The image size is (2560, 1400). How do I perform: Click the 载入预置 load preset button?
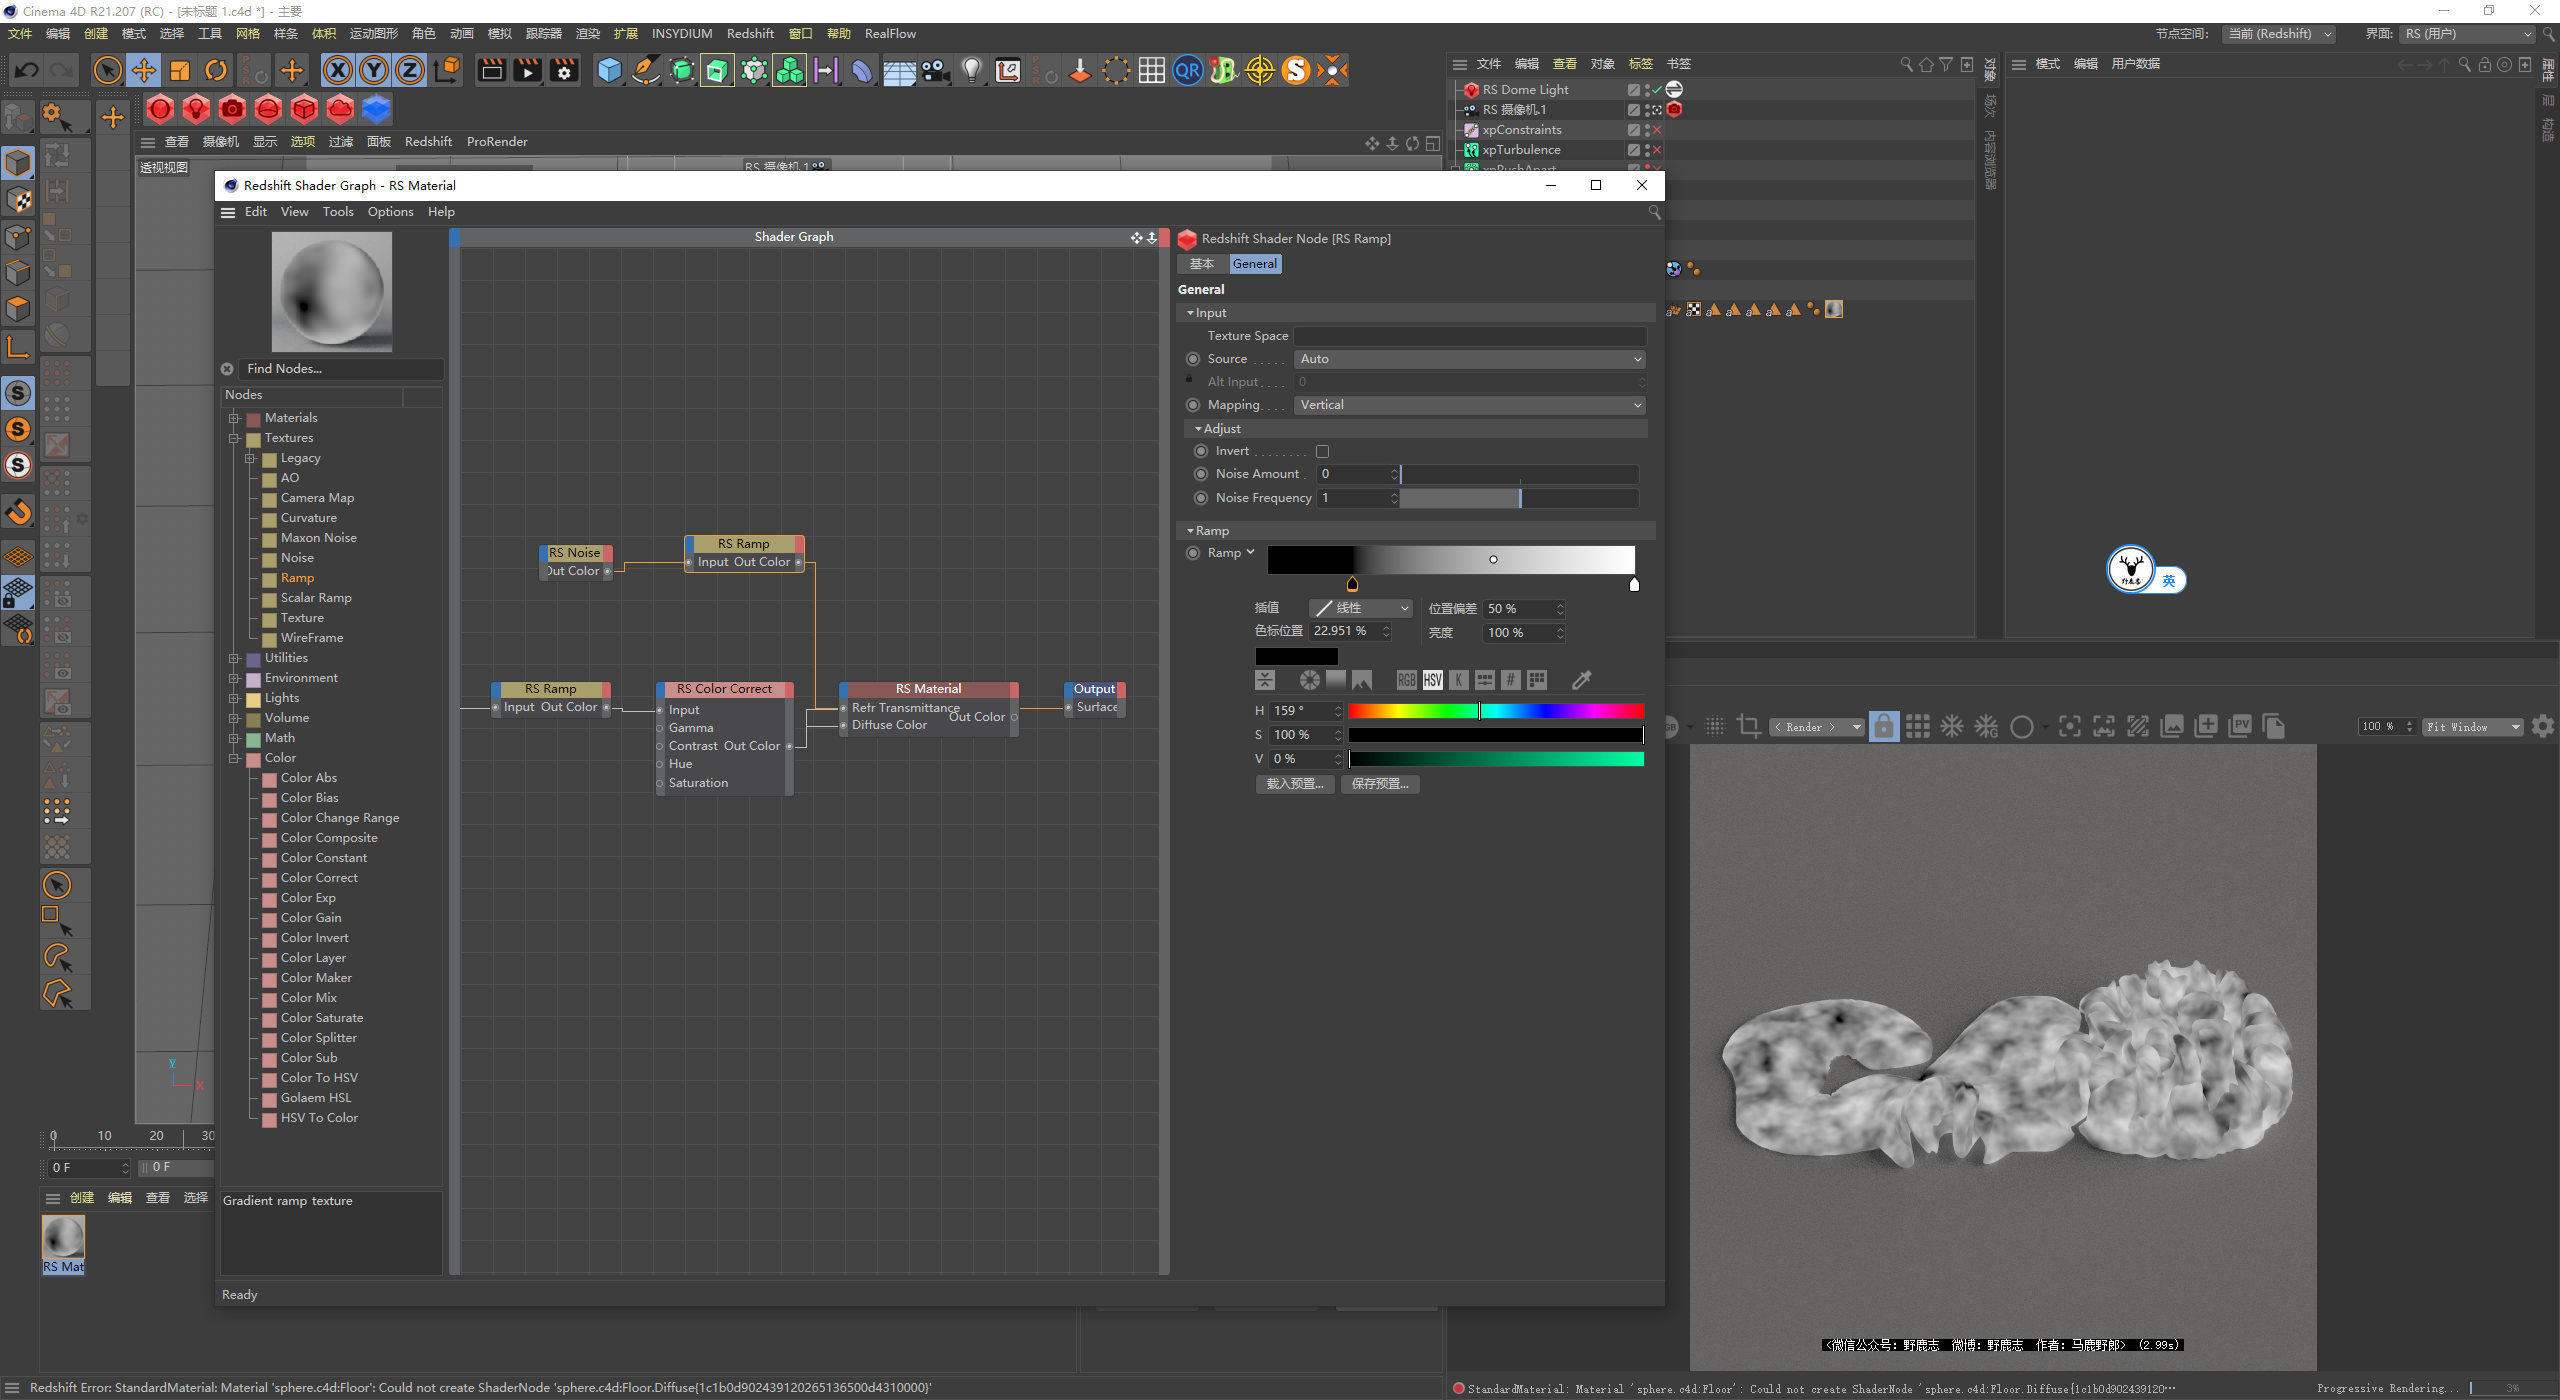[1294, 784]
